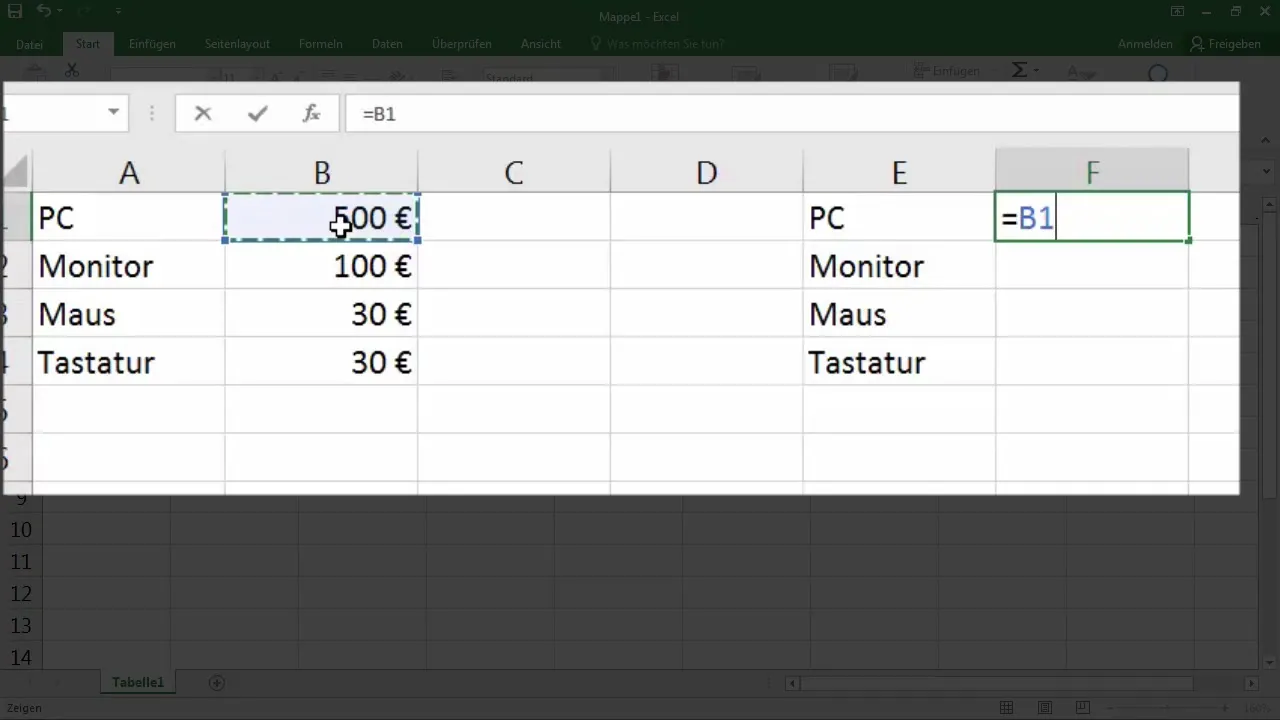This screenshot has width=1280, height=720.
Task: Click cell E1 containing PC
Action: (x=899, y=217)
